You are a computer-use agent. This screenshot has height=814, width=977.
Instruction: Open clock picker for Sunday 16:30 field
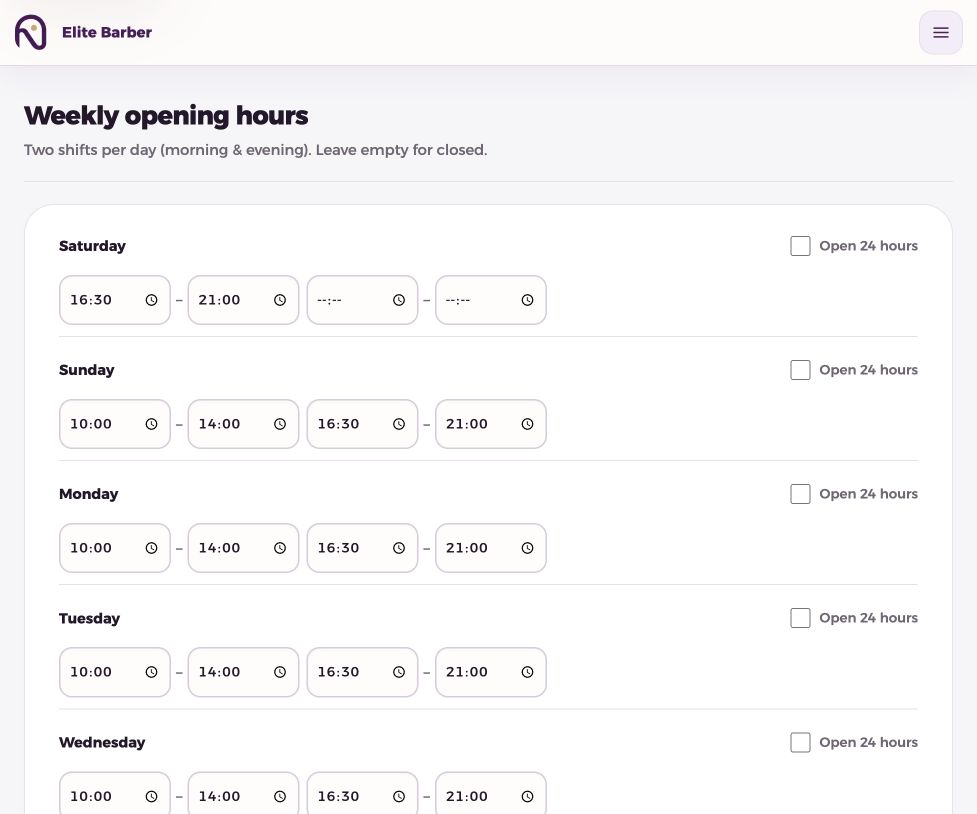[x=399, y=424]
